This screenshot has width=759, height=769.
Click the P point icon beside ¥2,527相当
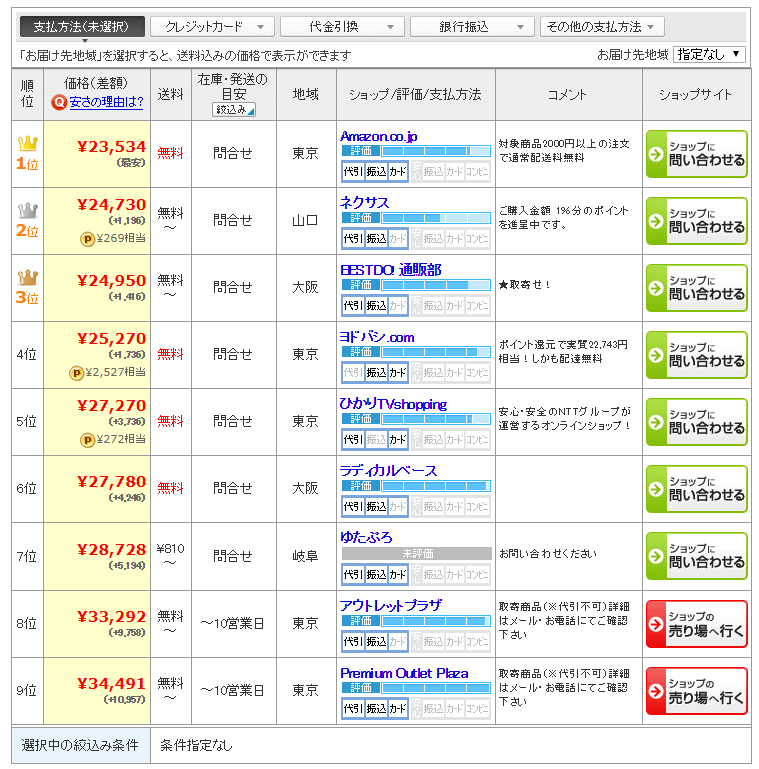[x=76, y=373]
